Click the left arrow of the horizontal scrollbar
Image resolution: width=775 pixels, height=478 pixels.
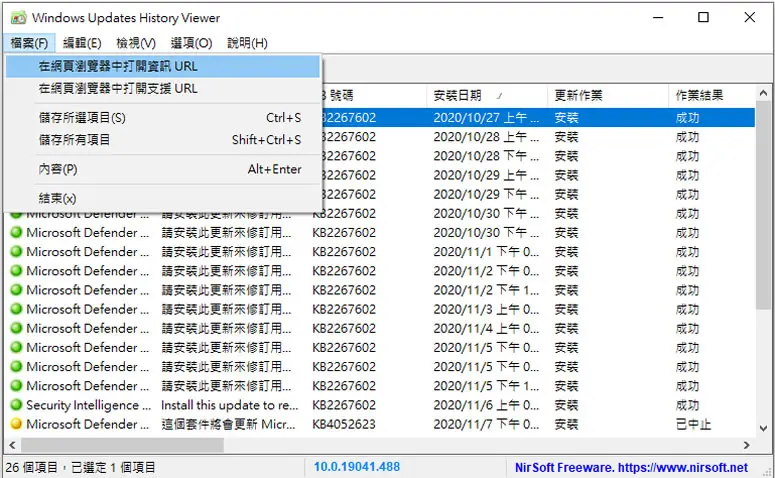(x=12, y=445)
